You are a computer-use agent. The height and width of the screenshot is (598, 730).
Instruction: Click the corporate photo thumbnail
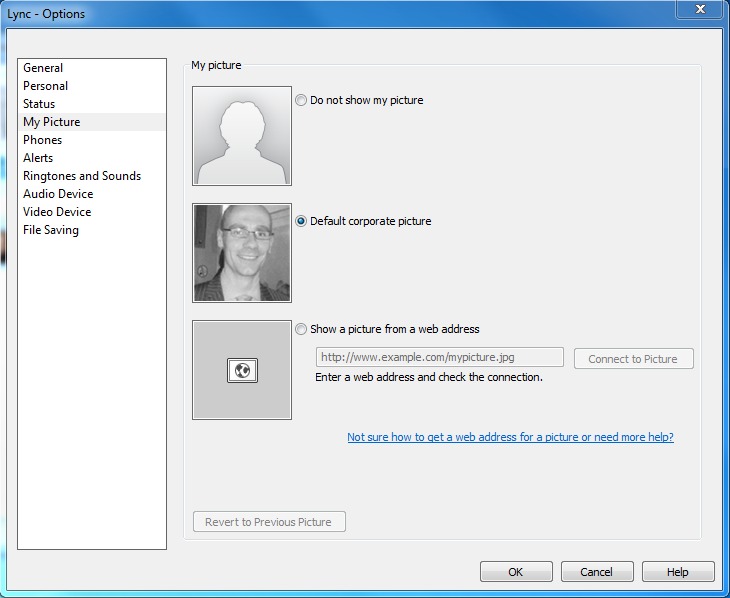[x=242, y=253]
